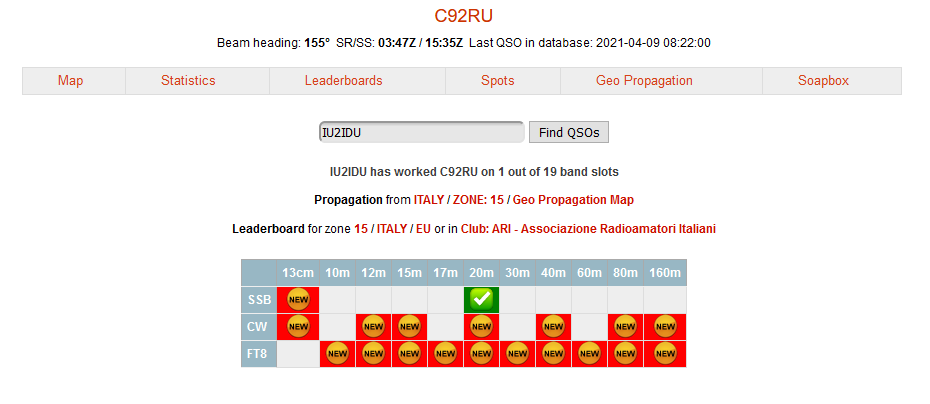The width and height of the screenshot is (930, 404).
Task: Open Club: ARI - Associazione Radioamatori Italiani link
Action: tap(587, 228)
